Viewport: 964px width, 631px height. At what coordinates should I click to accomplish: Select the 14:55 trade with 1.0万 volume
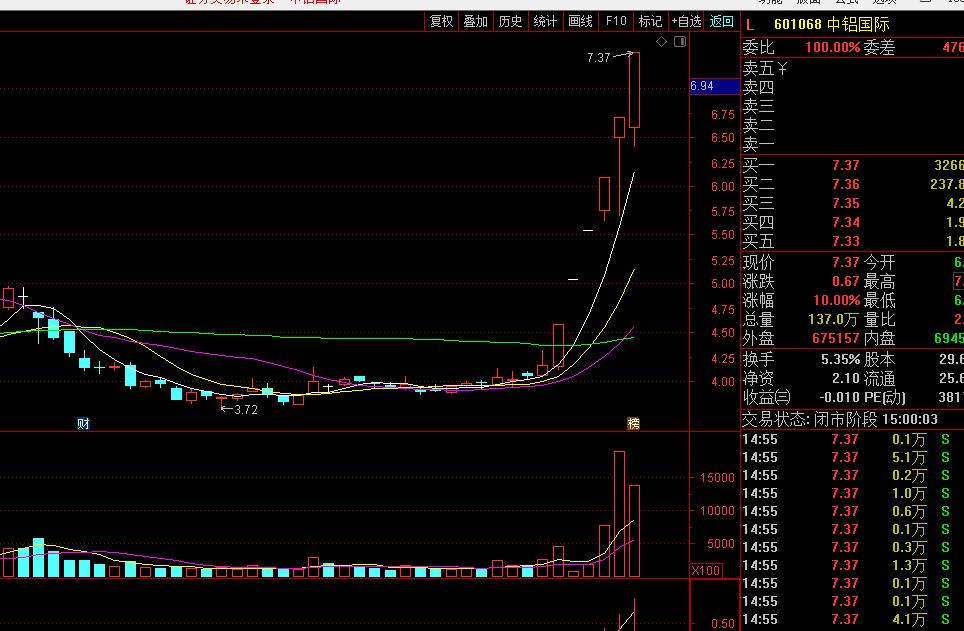click(852, 493)
